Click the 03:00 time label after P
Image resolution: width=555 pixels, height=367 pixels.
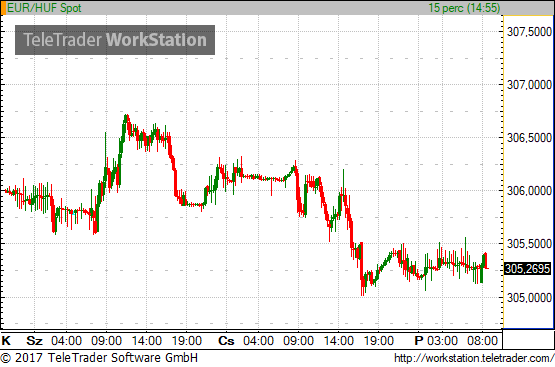[442, 341]
